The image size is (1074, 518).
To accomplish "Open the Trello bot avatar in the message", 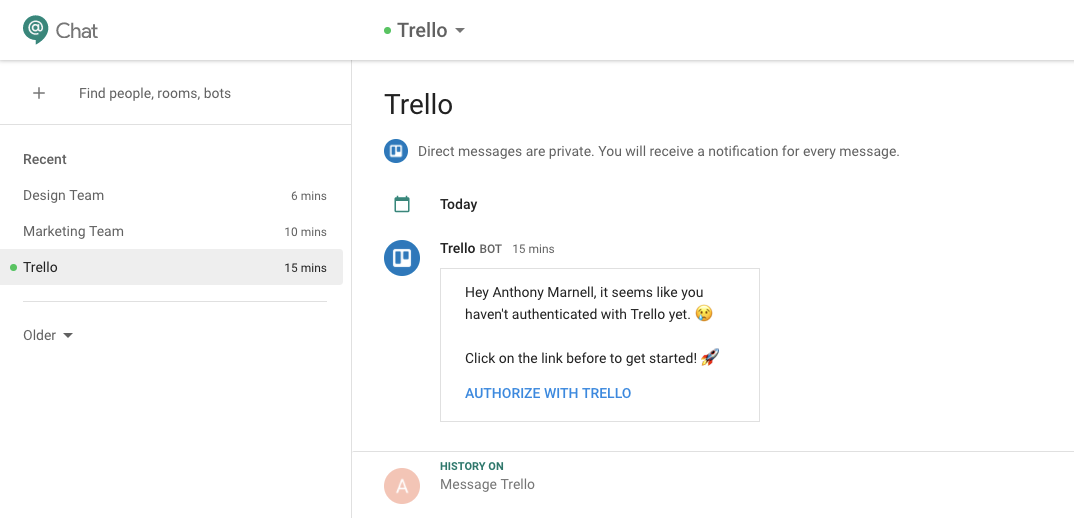I will tap(402, 258).
